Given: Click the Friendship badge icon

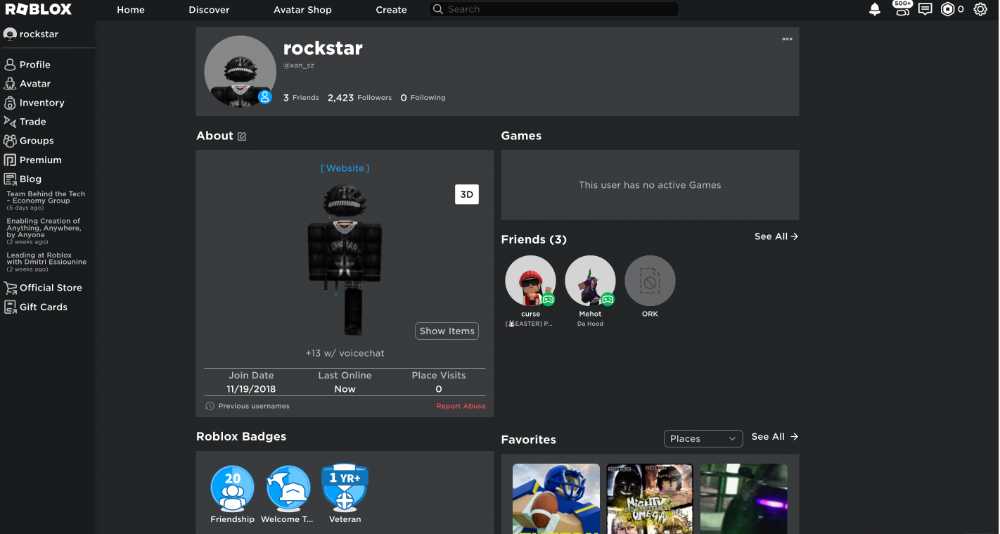Looking at the screenshot, I should [232, 487].
